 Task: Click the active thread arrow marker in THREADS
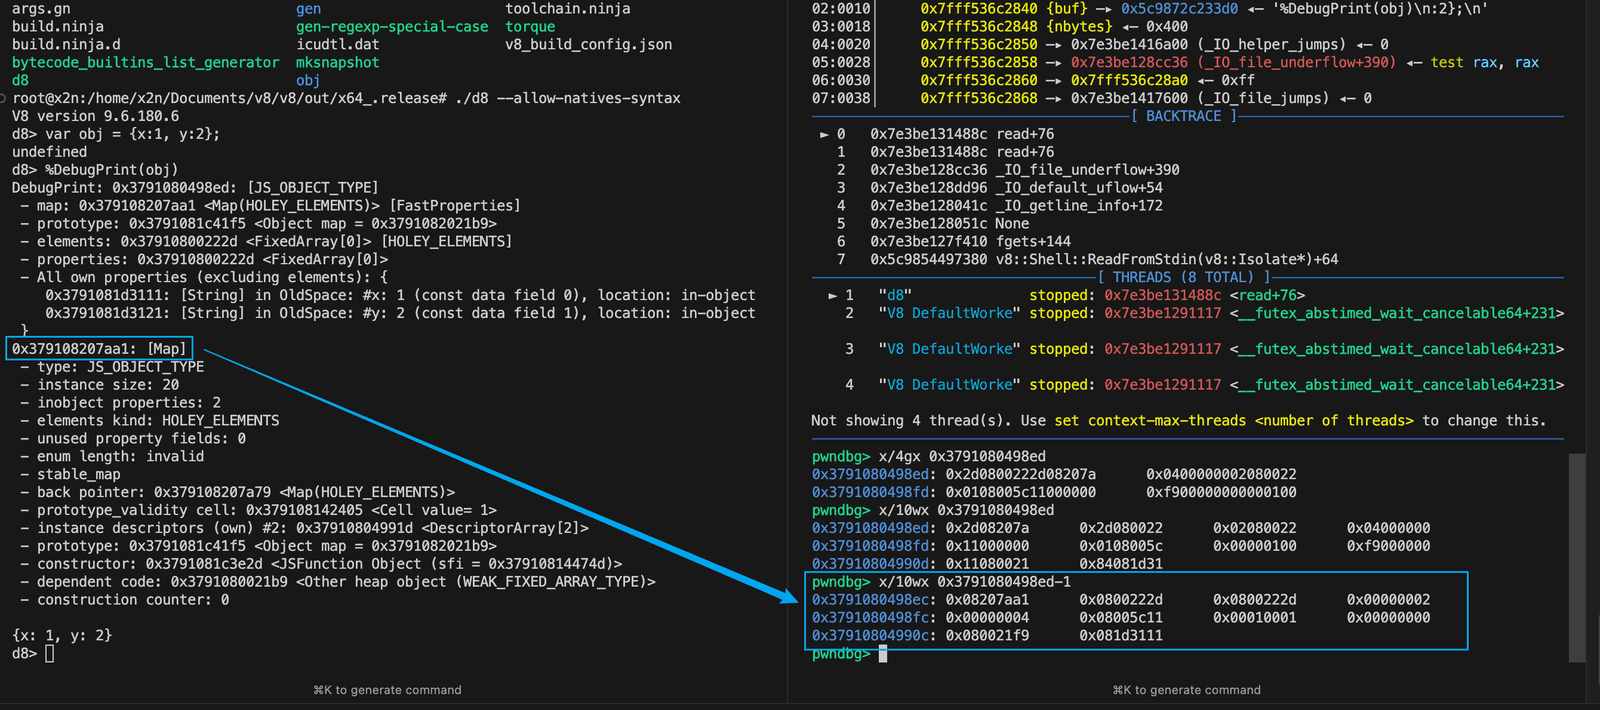pyautogui.click(x=832, y=296)
